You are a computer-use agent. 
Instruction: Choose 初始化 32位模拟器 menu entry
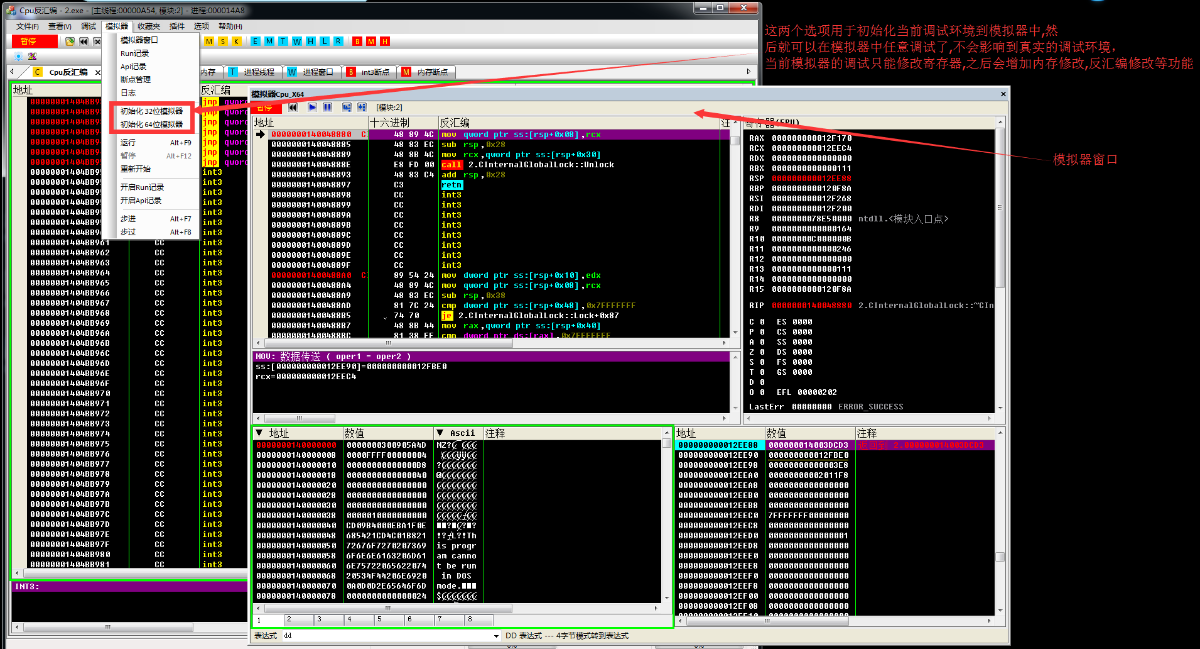click(x=152, y=111)
